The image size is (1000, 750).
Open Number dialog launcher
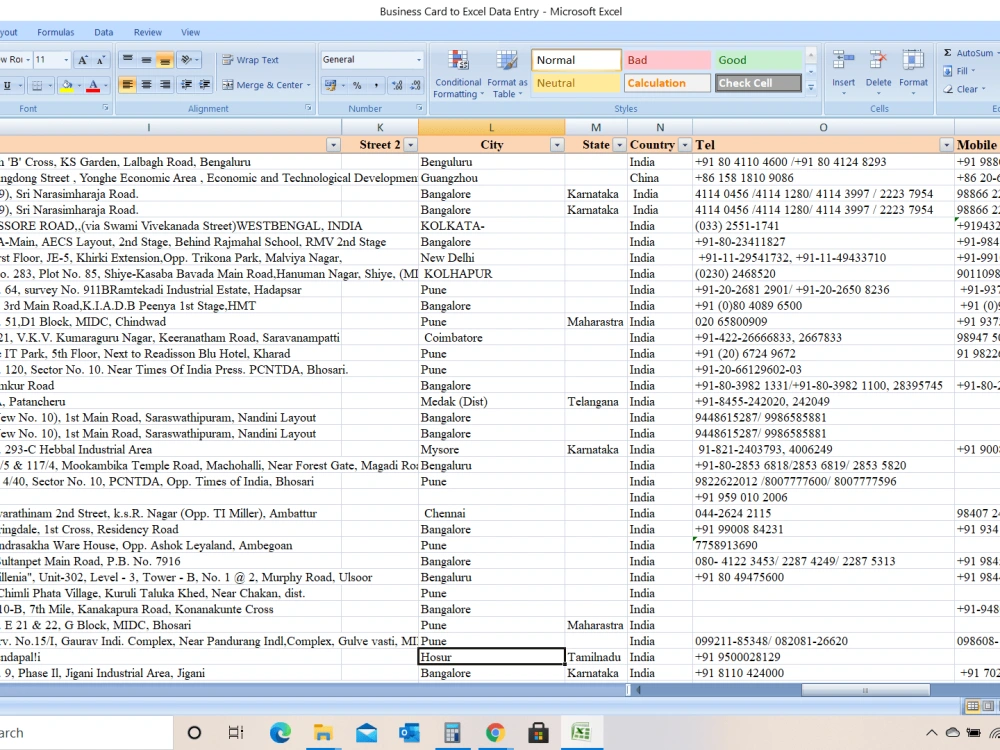[420, 108]
